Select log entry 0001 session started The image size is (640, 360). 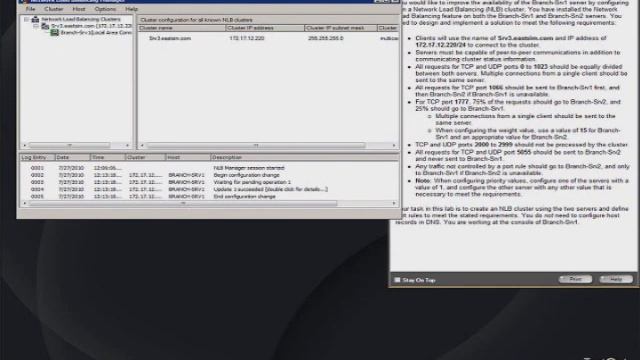209,168
